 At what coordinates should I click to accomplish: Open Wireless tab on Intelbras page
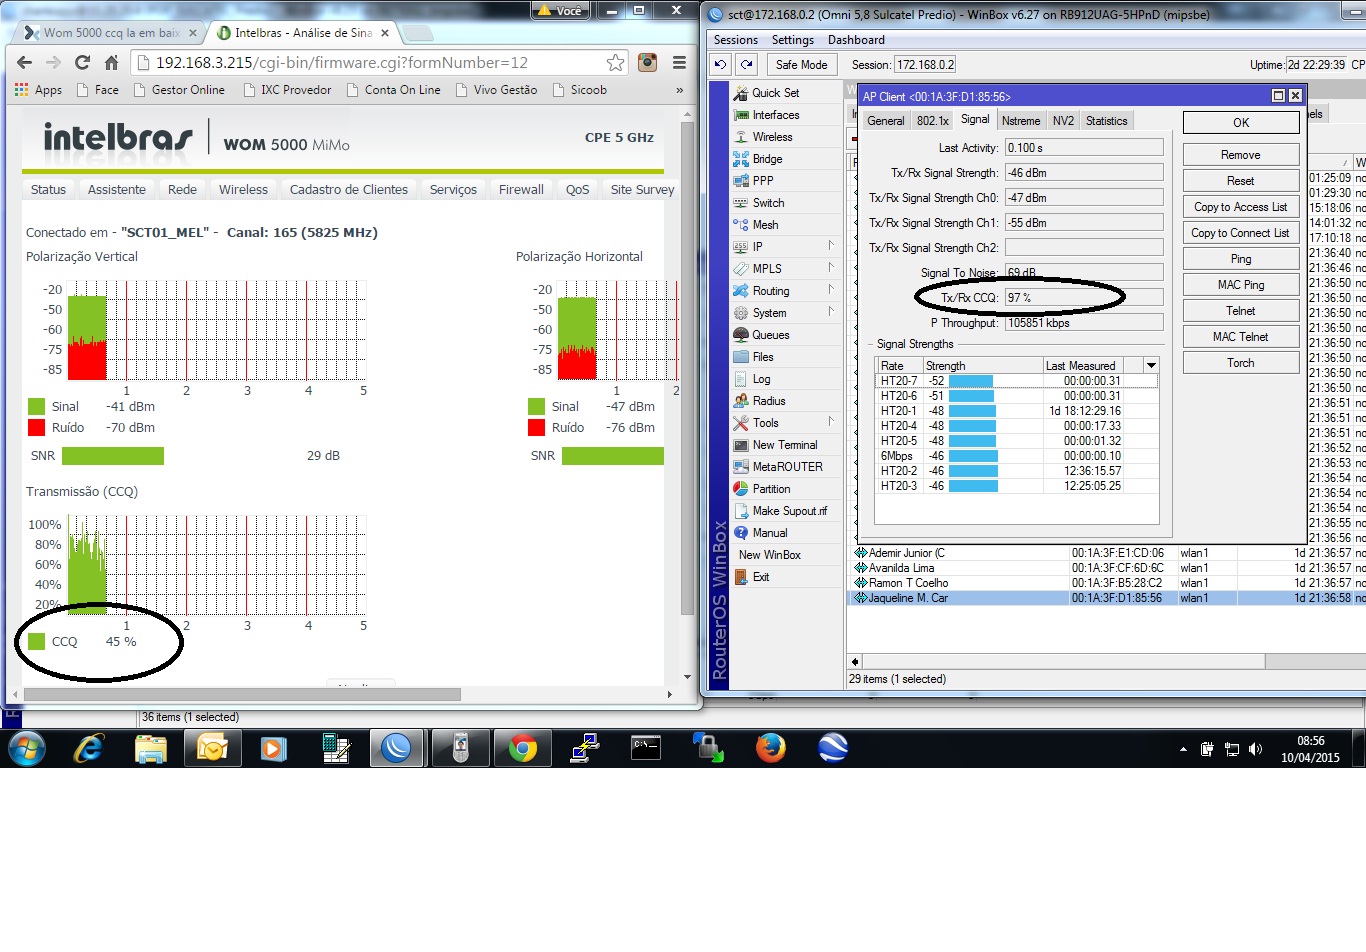[243, 190]
